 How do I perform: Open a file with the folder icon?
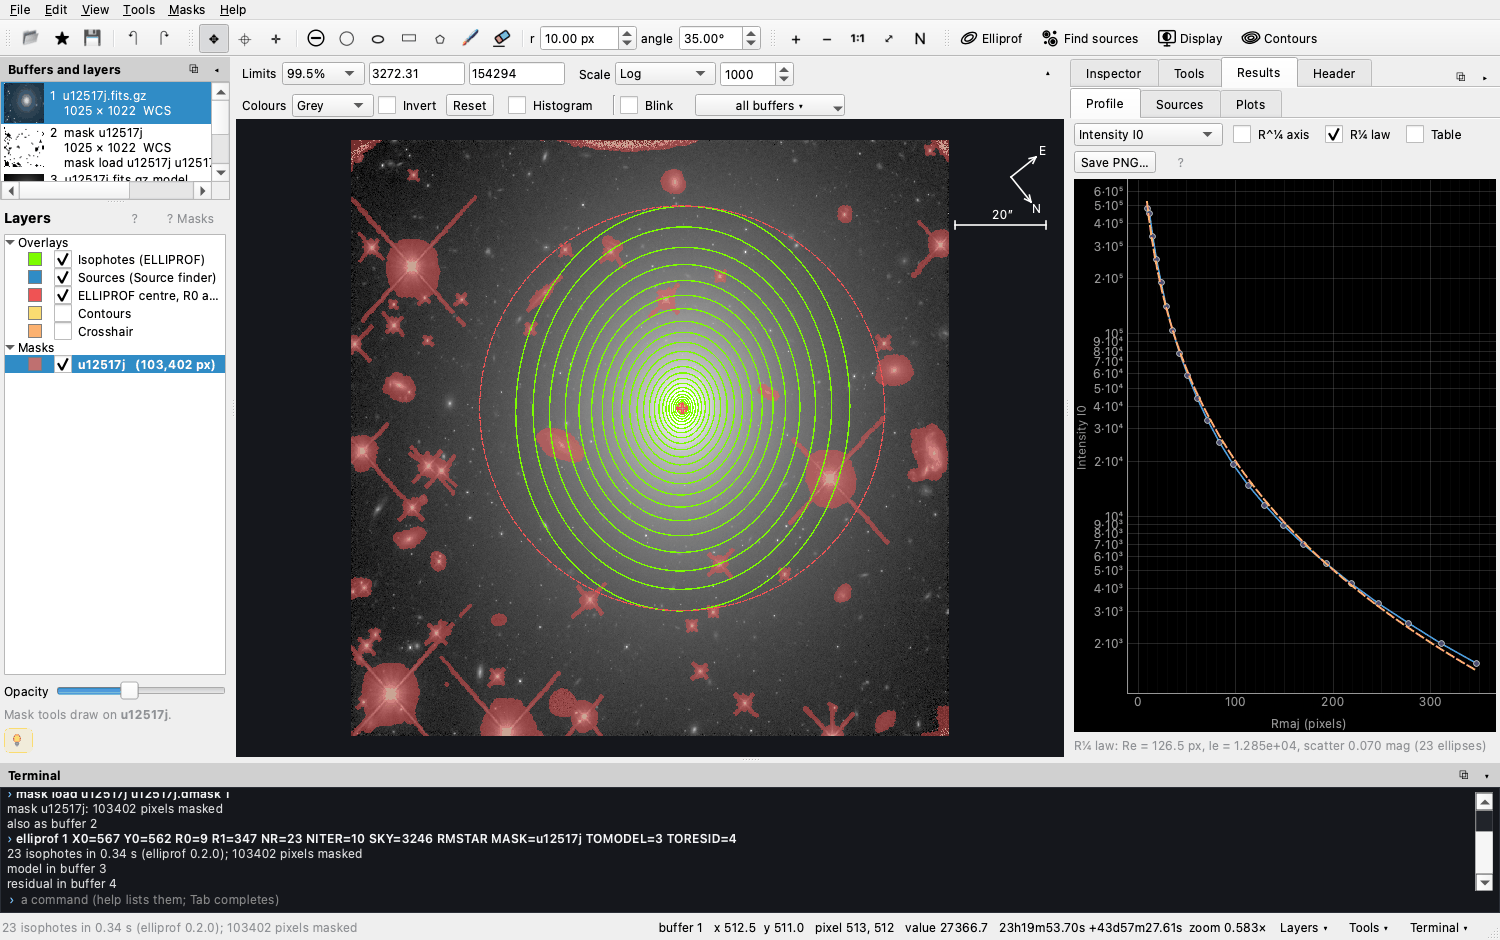tap(30, 38)
